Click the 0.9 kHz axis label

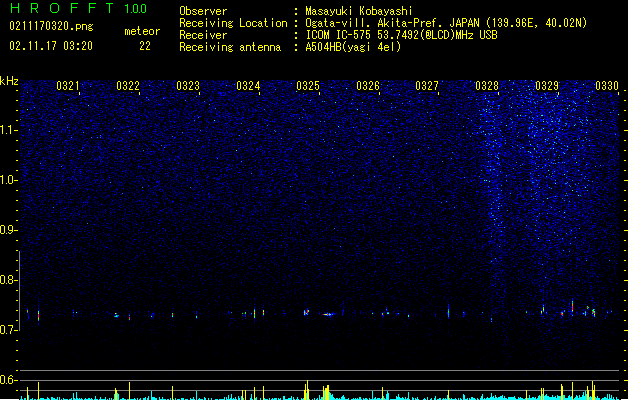tap(9, 230)
